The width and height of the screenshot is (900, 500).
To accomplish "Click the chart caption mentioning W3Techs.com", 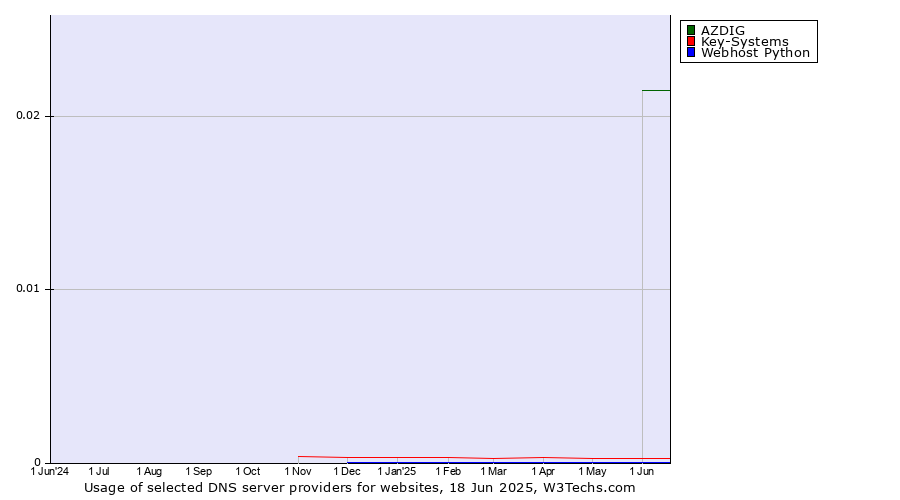I will pos(359,488).
